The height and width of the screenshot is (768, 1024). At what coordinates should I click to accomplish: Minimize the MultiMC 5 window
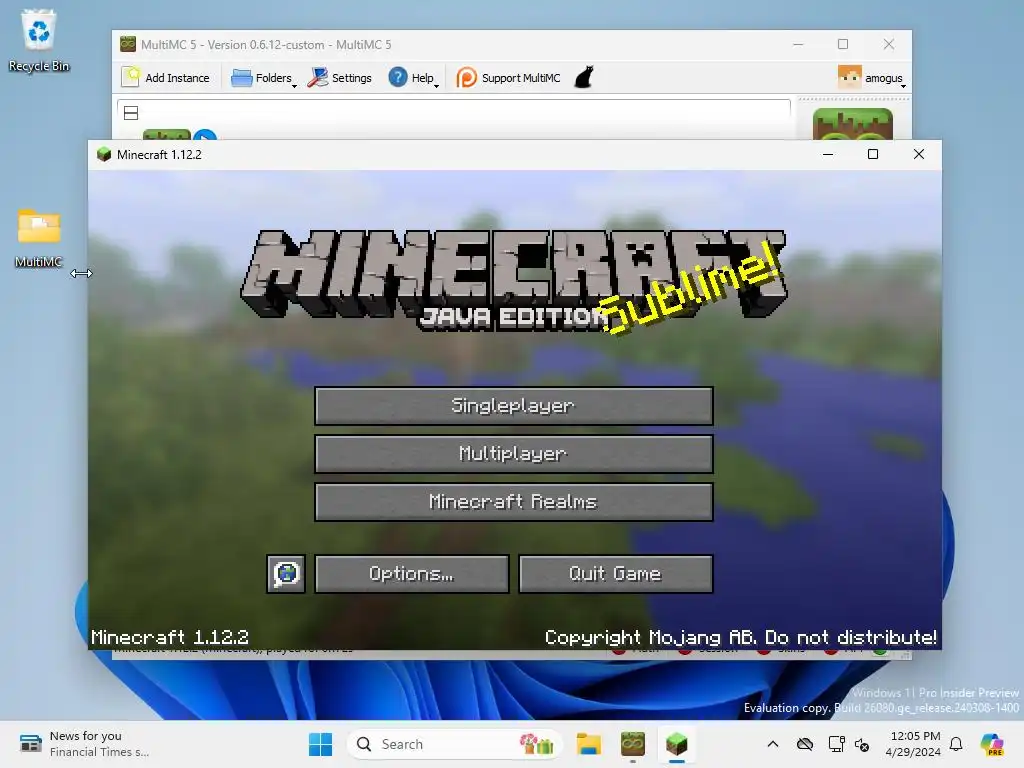click(798, 44)
